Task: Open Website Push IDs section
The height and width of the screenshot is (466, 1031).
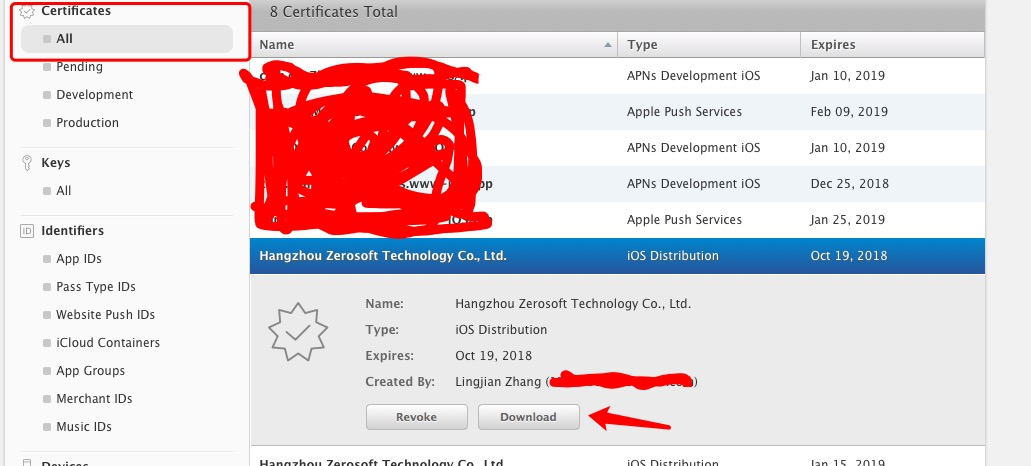Action: (x=105, y=315)
